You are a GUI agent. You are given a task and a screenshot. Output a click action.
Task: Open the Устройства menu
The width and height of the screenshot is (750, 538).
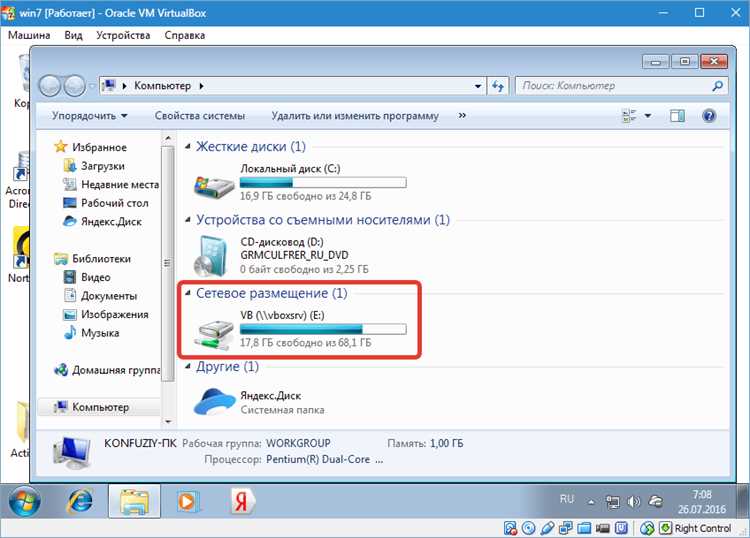(x=123, y=35)
